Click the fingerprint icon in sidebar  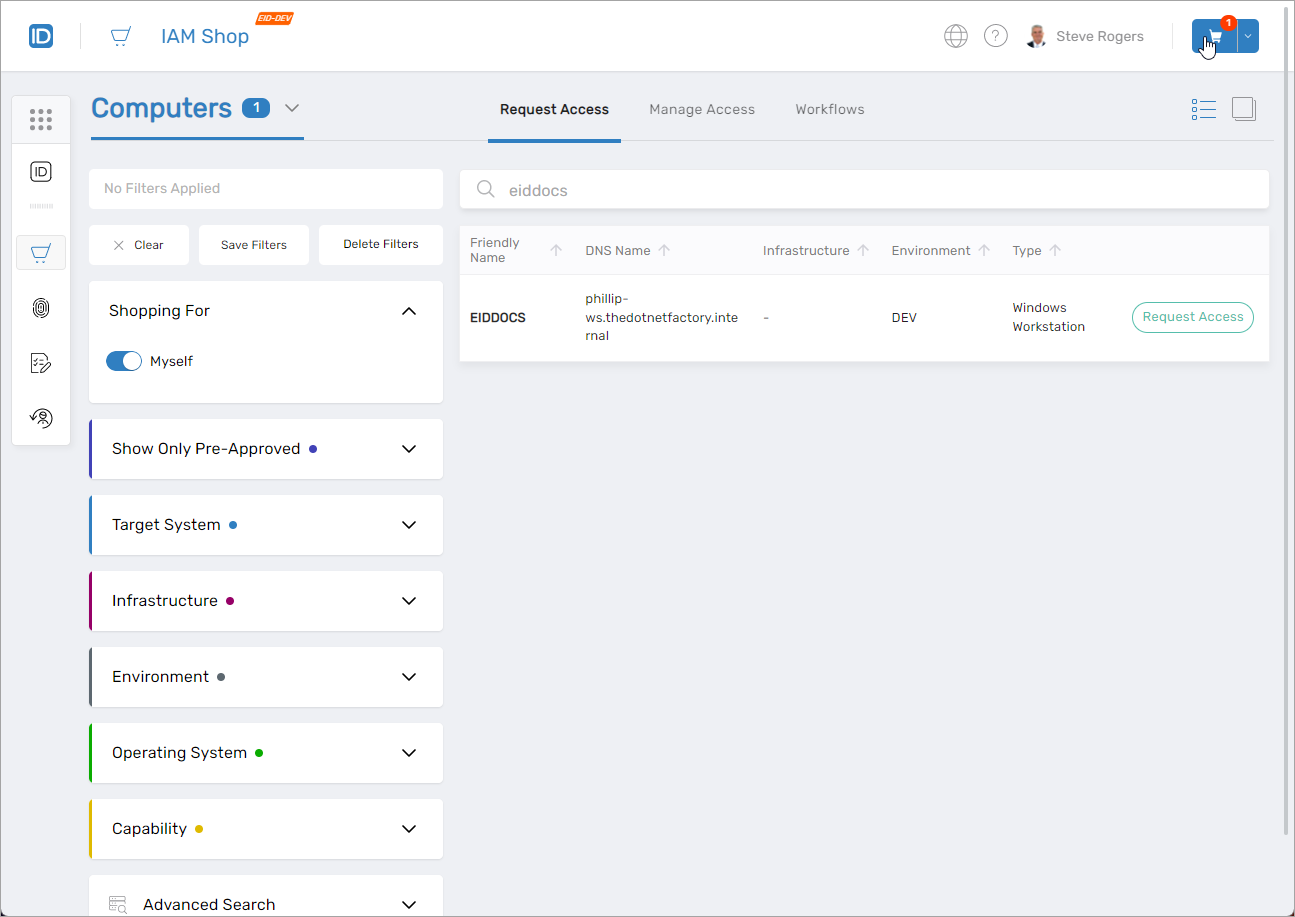[41, 308]
